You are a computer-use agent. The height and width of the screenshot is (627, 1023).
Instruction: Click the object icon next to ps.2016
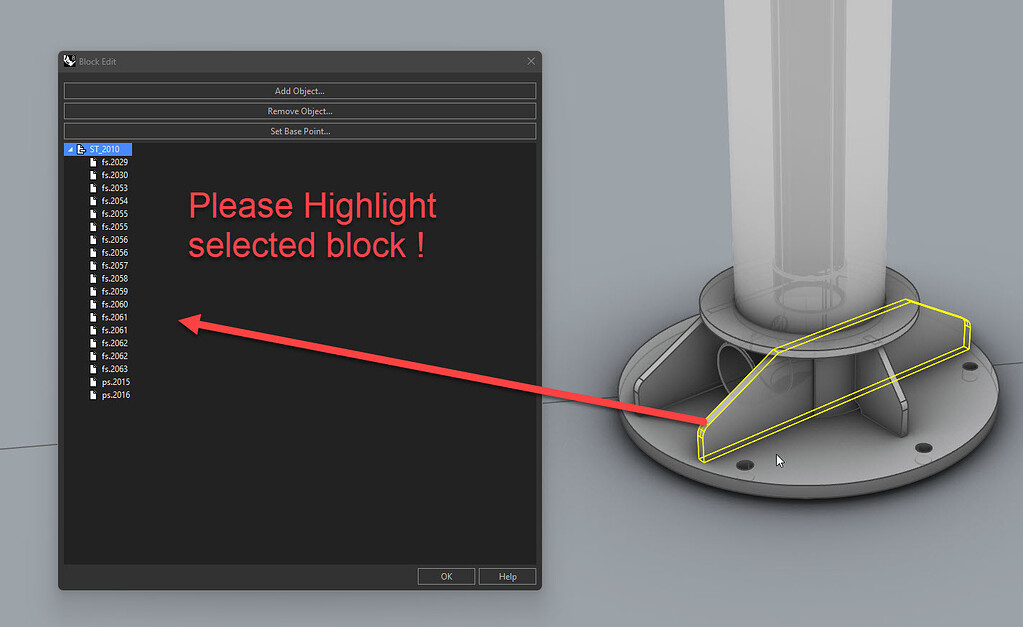(x=95, y=394)
